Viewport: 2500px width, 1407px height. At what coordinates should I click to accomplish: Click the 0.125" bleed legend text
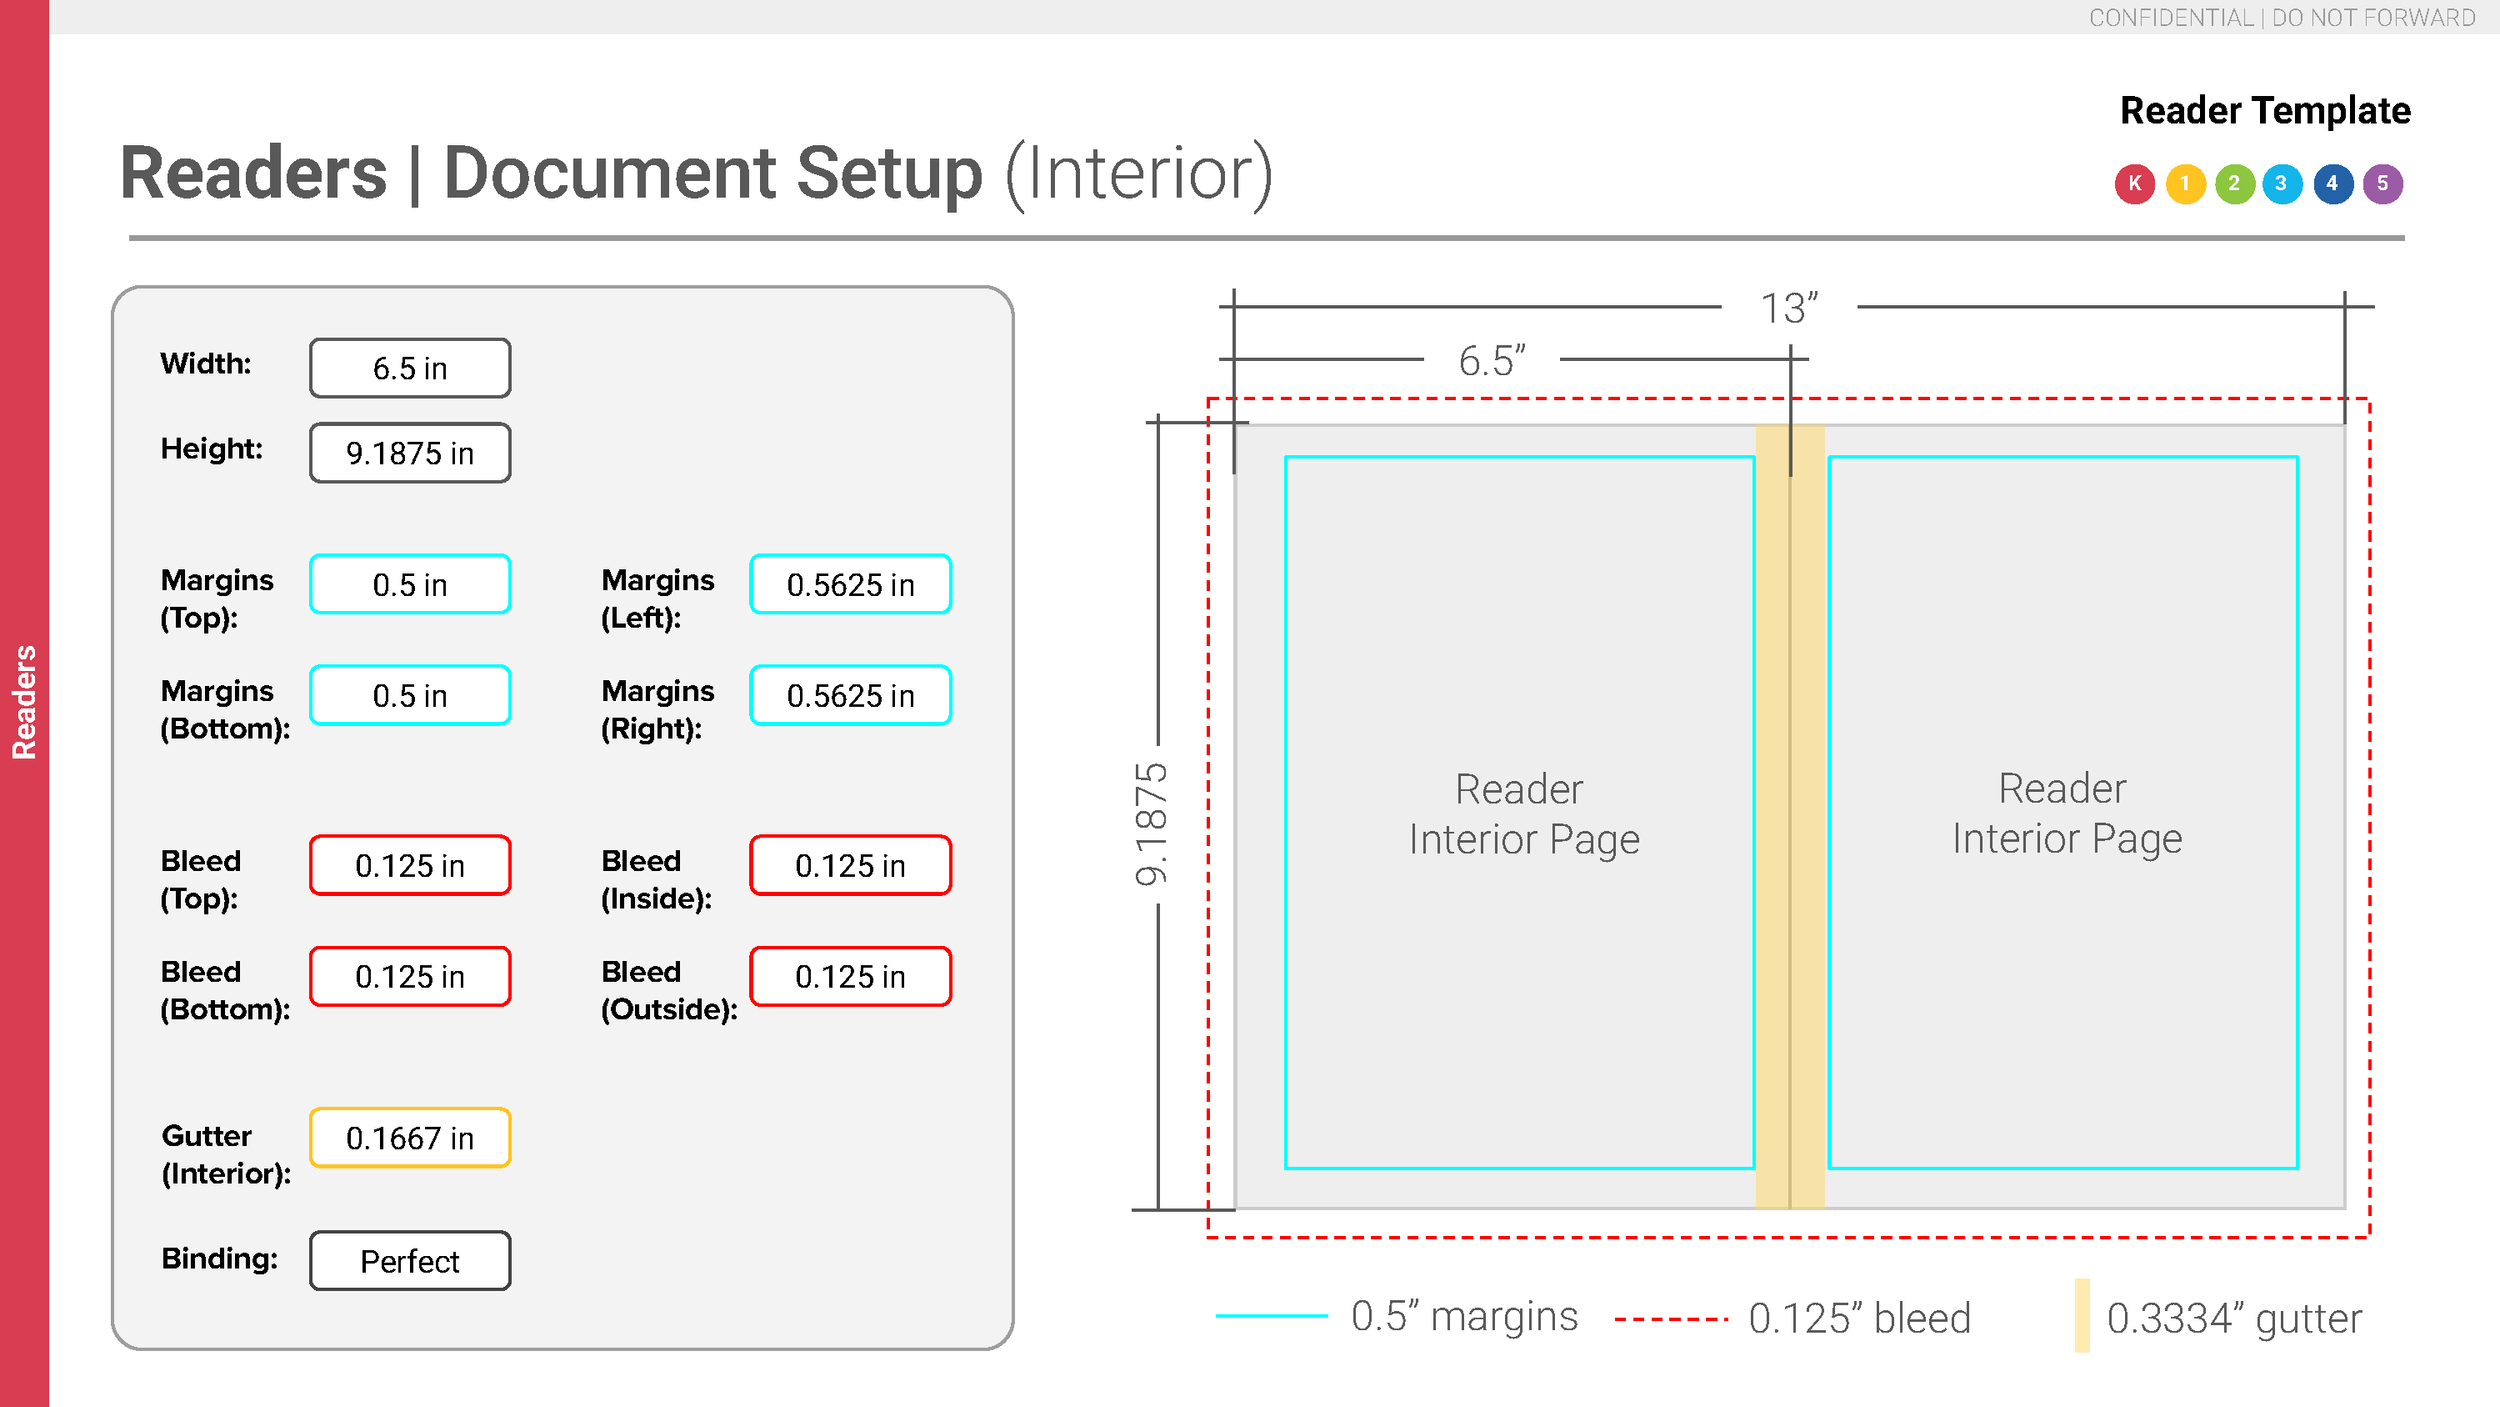click(1859, 1319)
